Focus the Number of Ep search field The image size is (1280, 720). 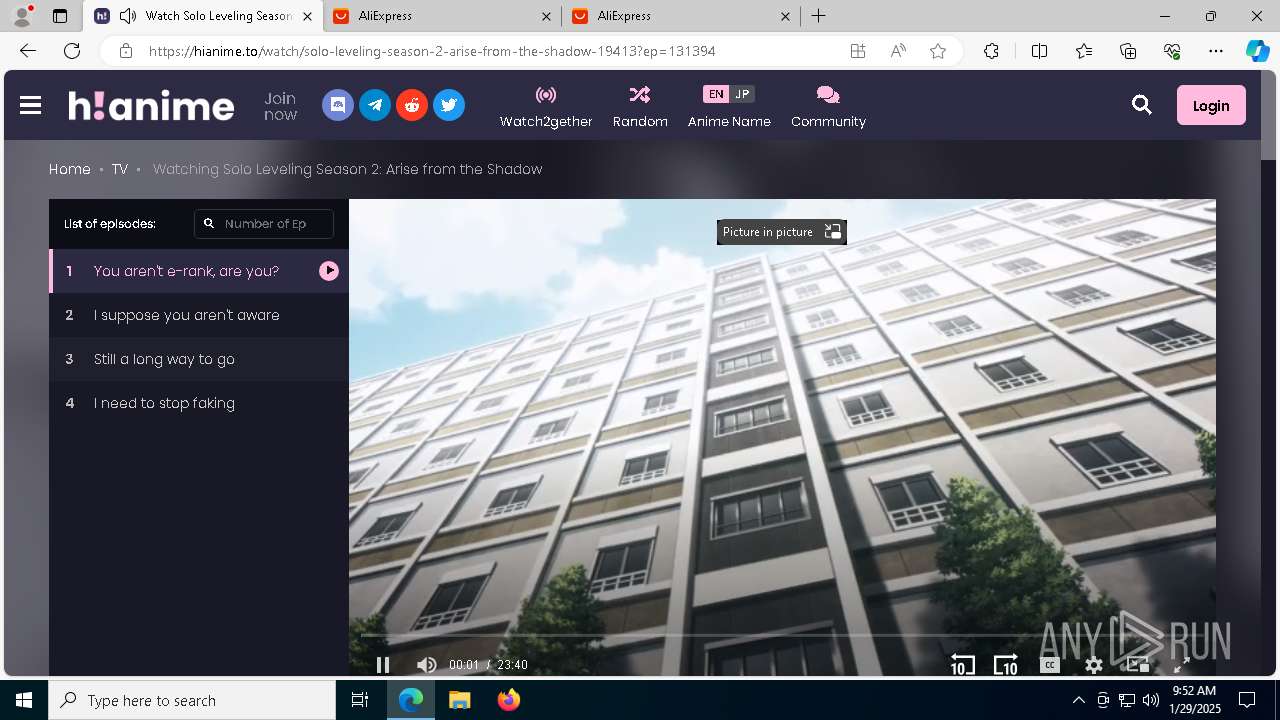pos(264,224)
